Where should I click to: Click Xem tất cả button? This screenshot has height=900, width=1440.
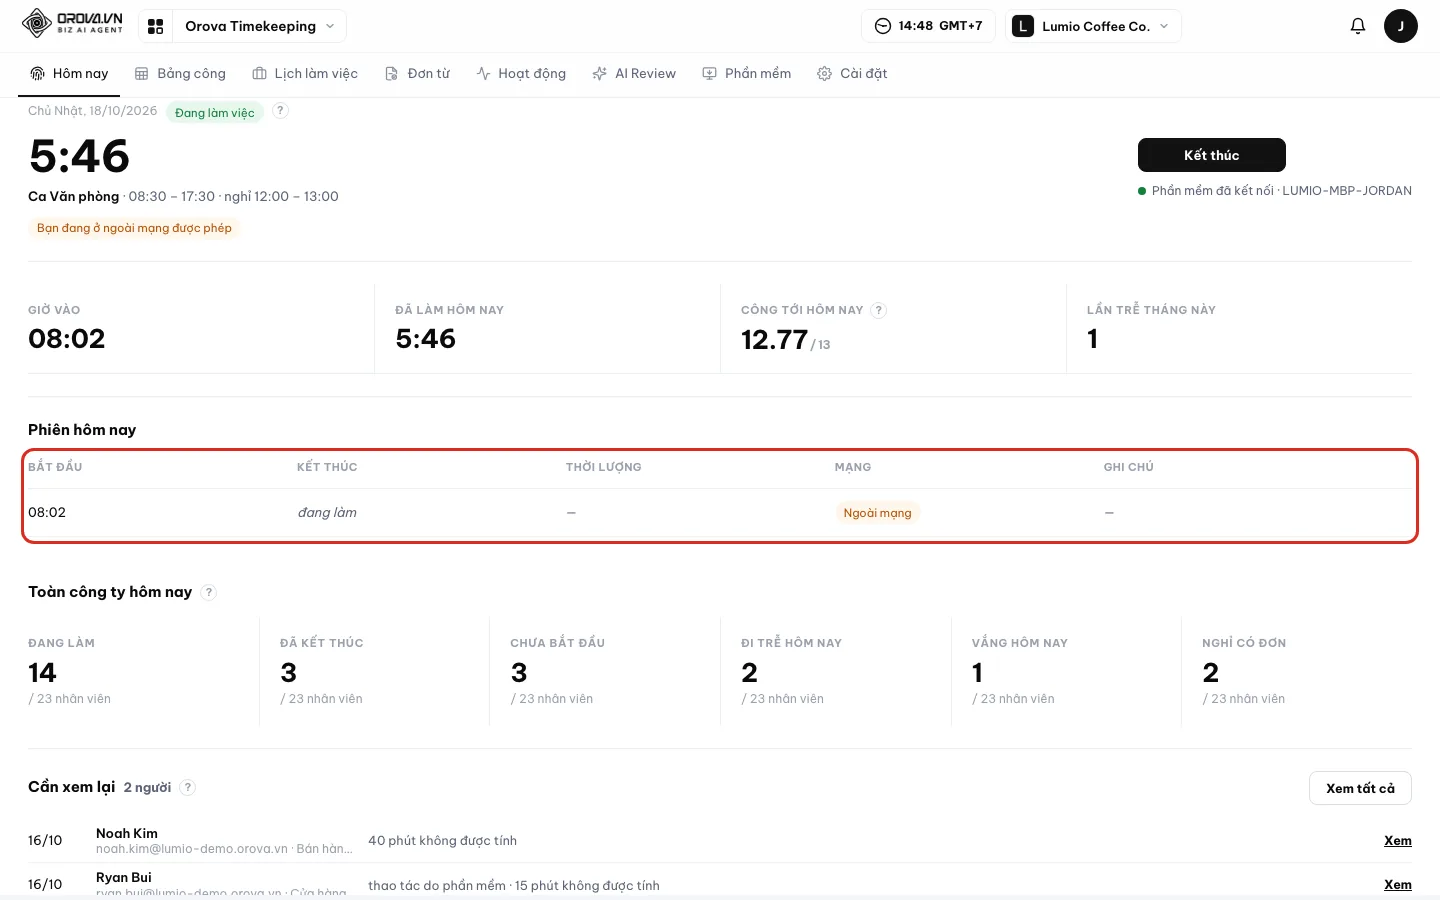click(x=1360, y=788)
